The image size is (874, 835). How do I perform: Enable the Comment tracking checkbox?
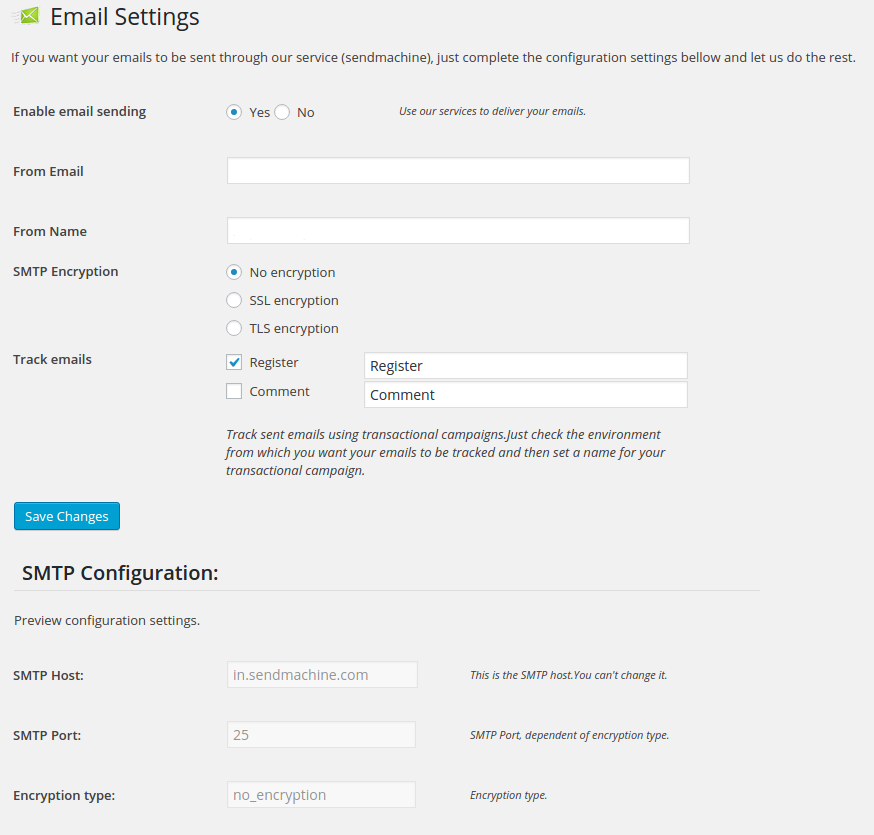pyautogui.click(x=234, y=391)
